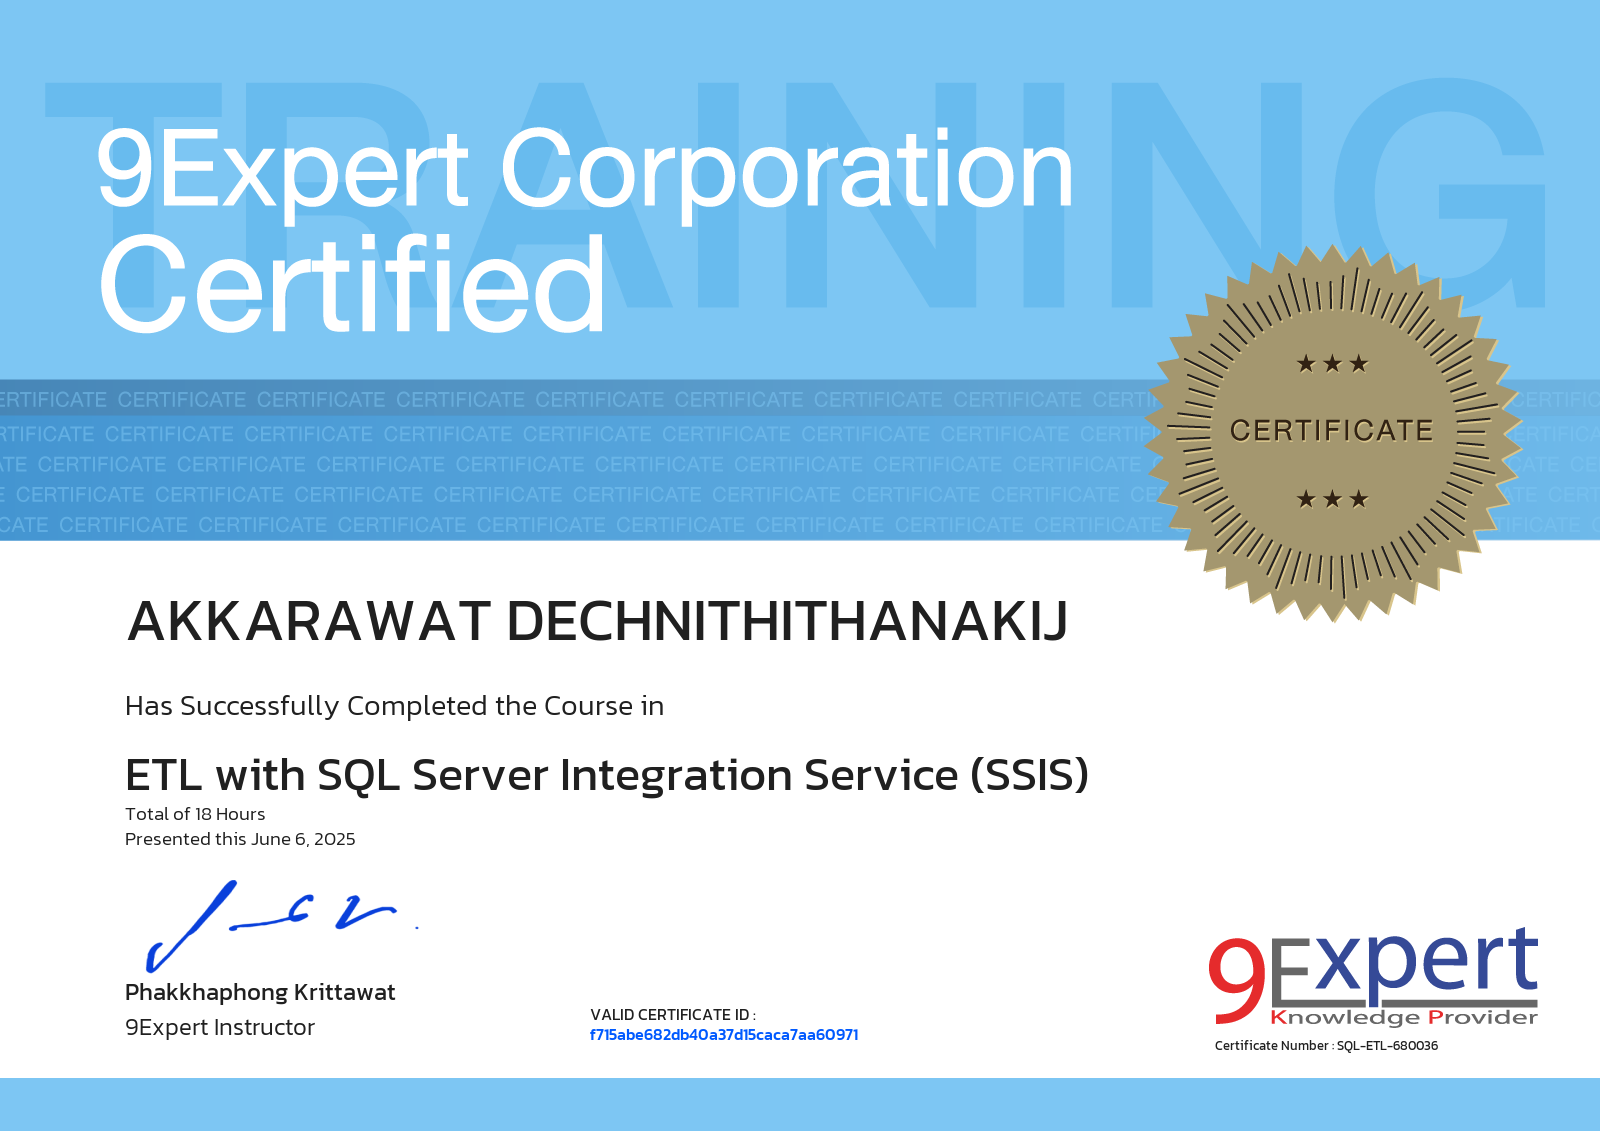Click the blue handwritten signature
Screen dimensions: 1600x1131
pos(280,925)
